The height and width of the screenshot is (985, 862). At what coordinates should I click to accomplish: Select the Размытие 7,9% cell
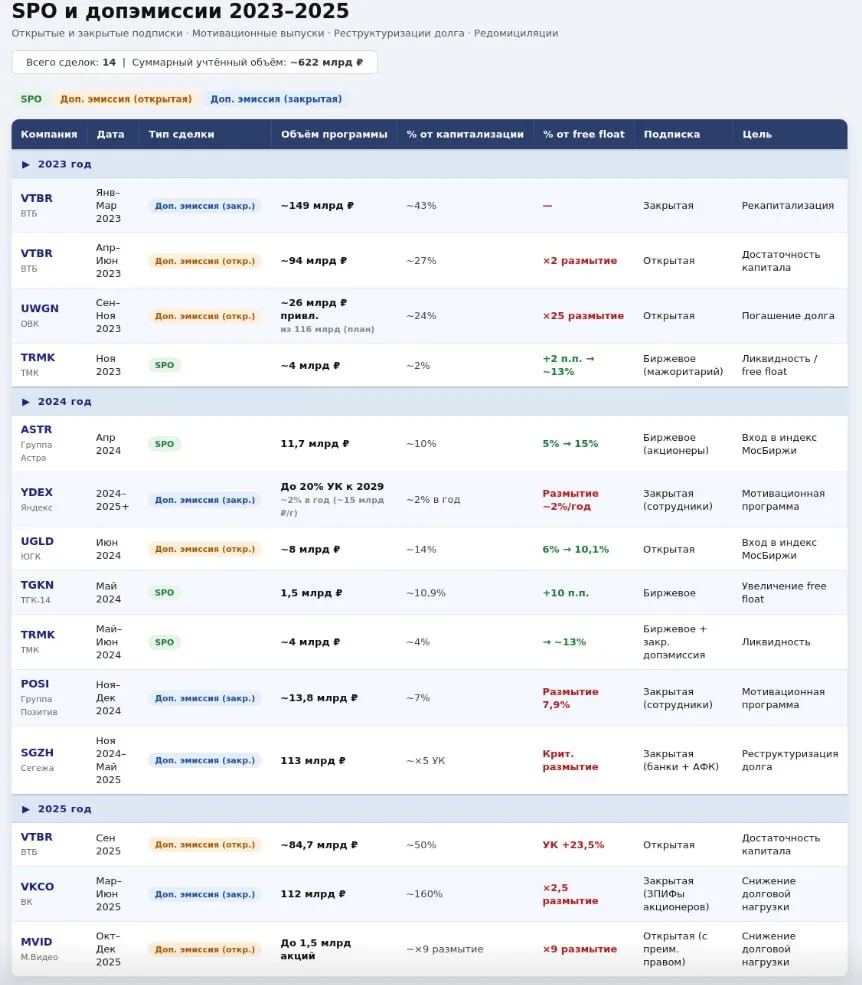coord(570,698)
